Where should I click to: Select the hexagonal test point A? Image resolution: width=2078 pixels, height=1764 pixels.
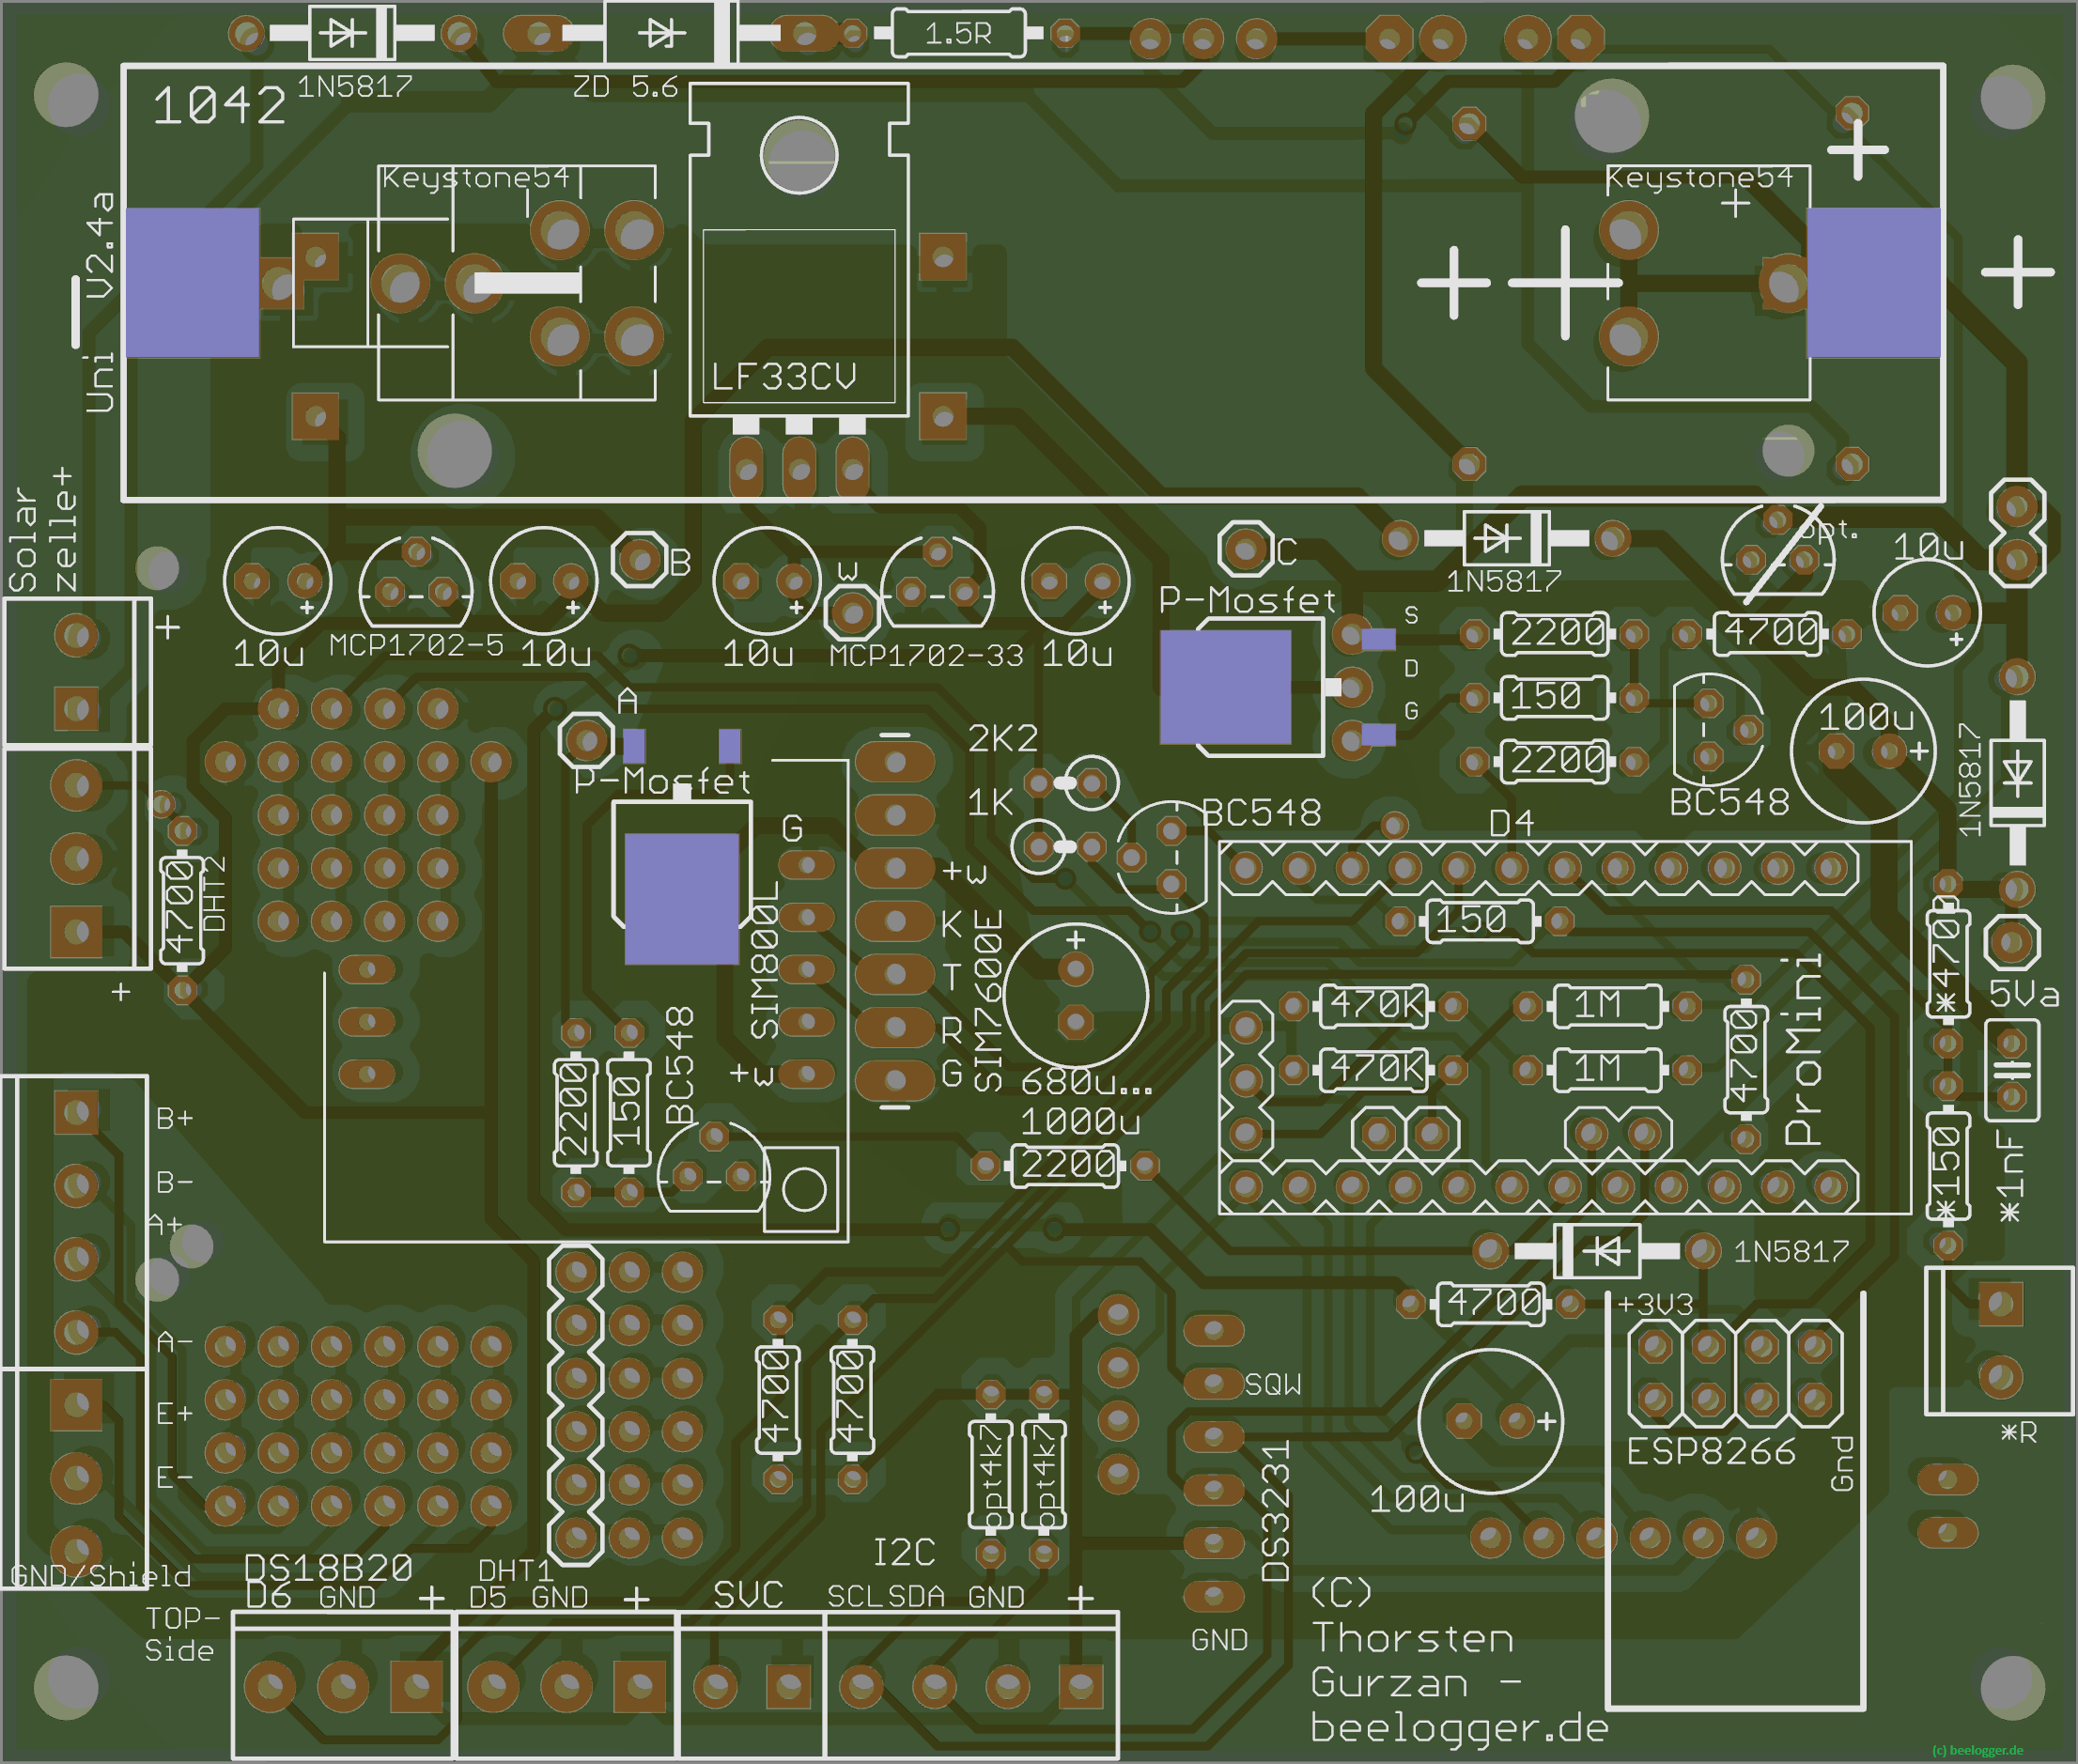[585, 740]
